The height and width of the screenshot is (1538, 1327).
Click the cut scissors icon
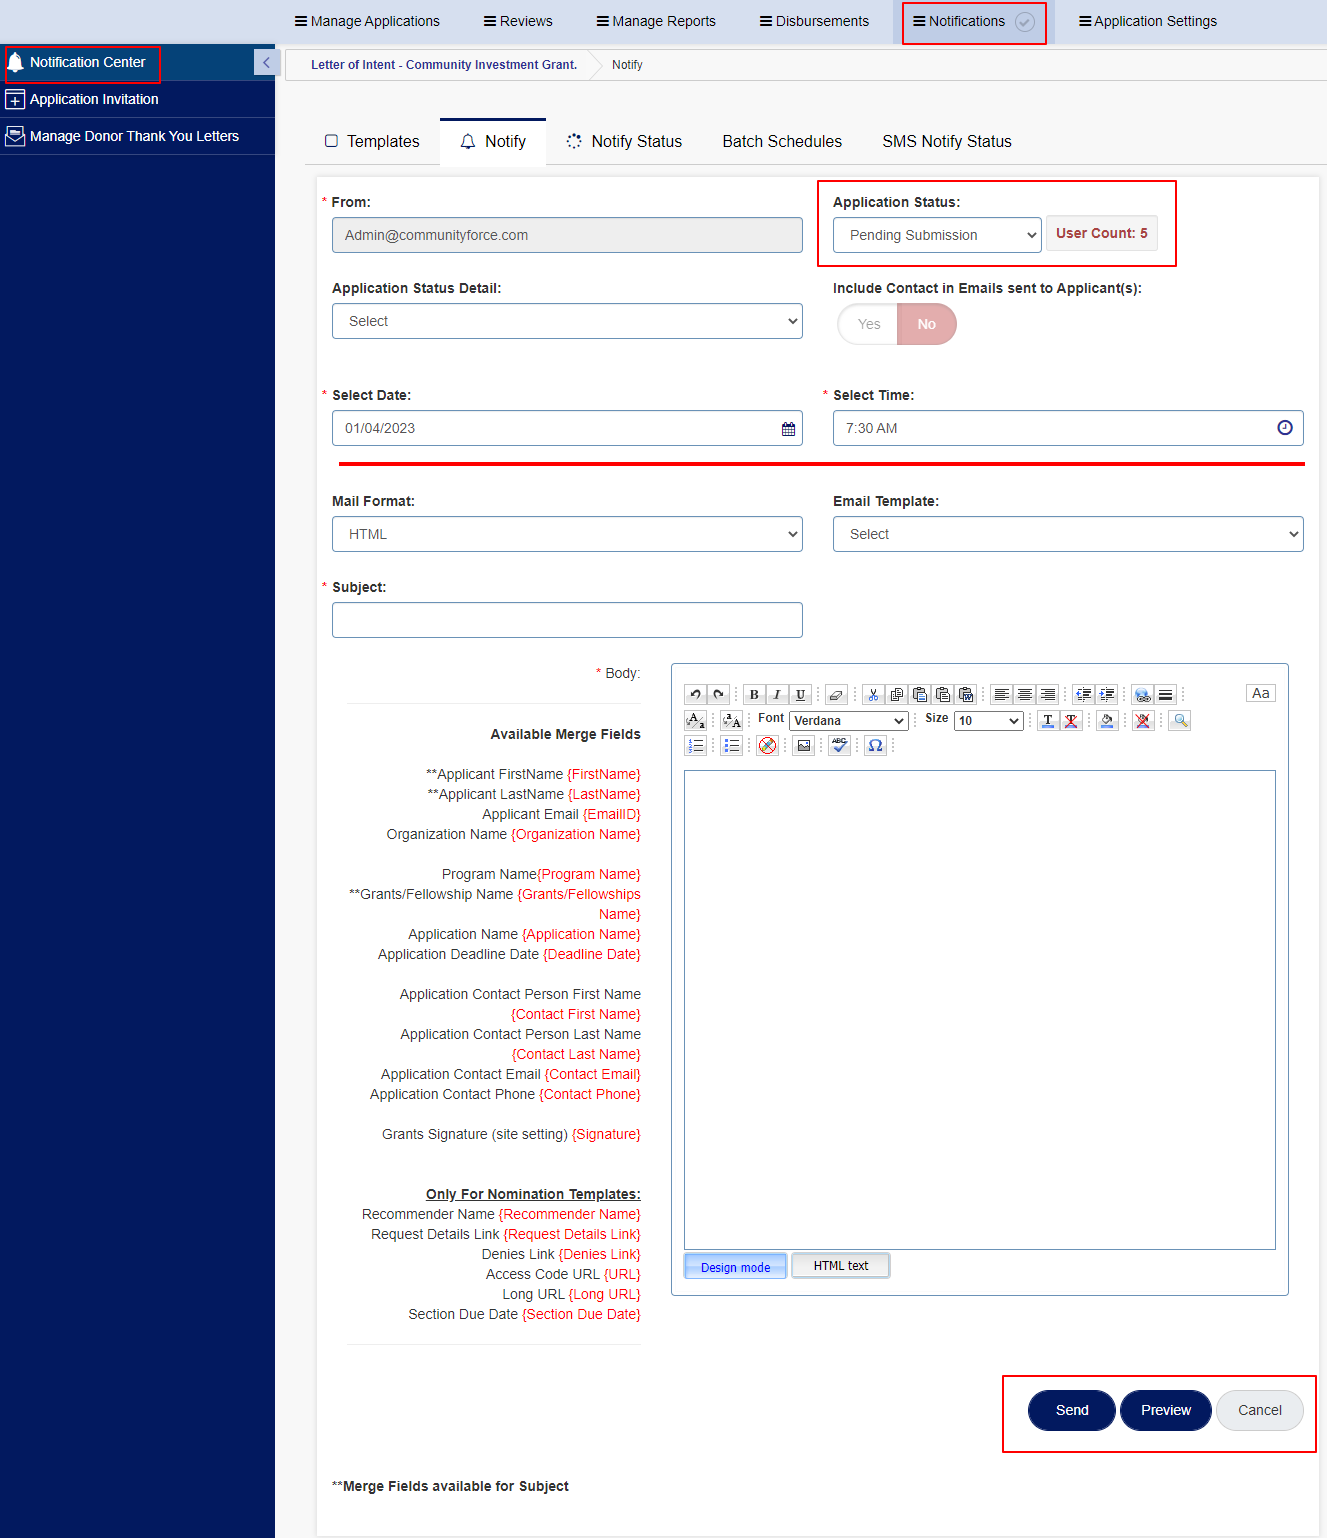pos(873,695)
